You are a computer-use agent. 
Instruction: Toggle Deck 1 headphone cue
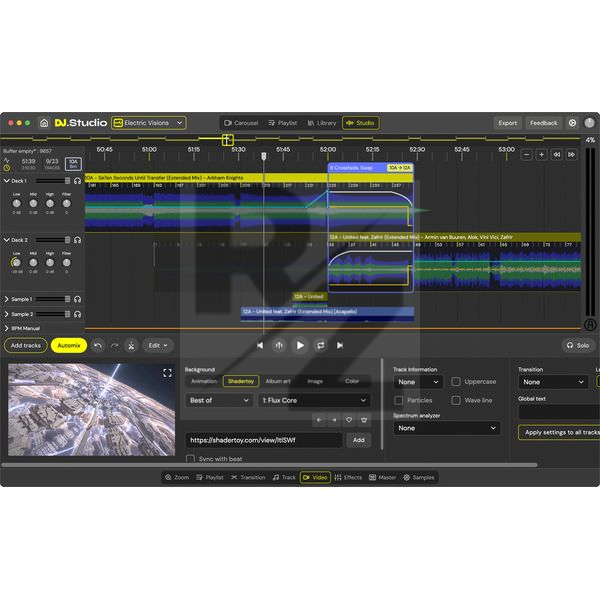(78, 181)
